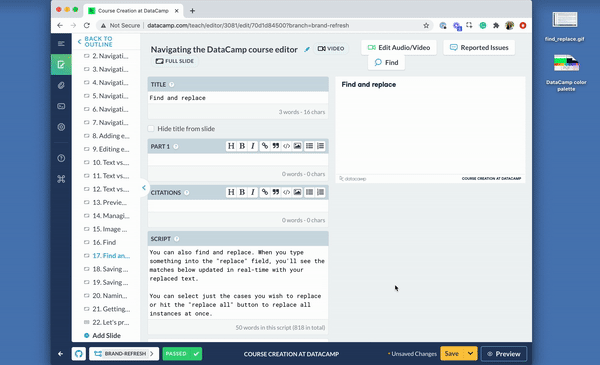Insert image from the CITATIONS toolbar
Screen dimensions: 600x365
(297, 192)
